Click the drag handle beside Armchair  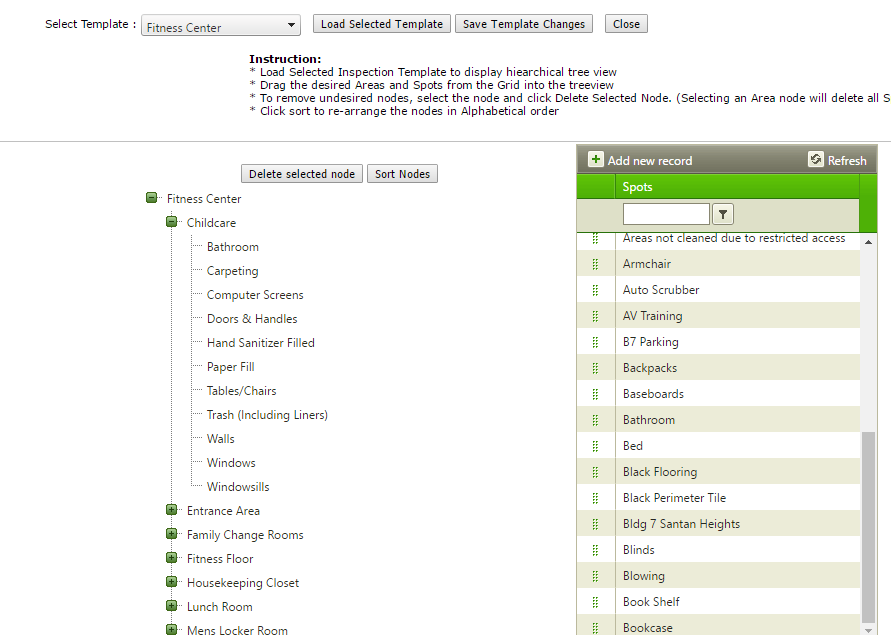pos(596,264)
